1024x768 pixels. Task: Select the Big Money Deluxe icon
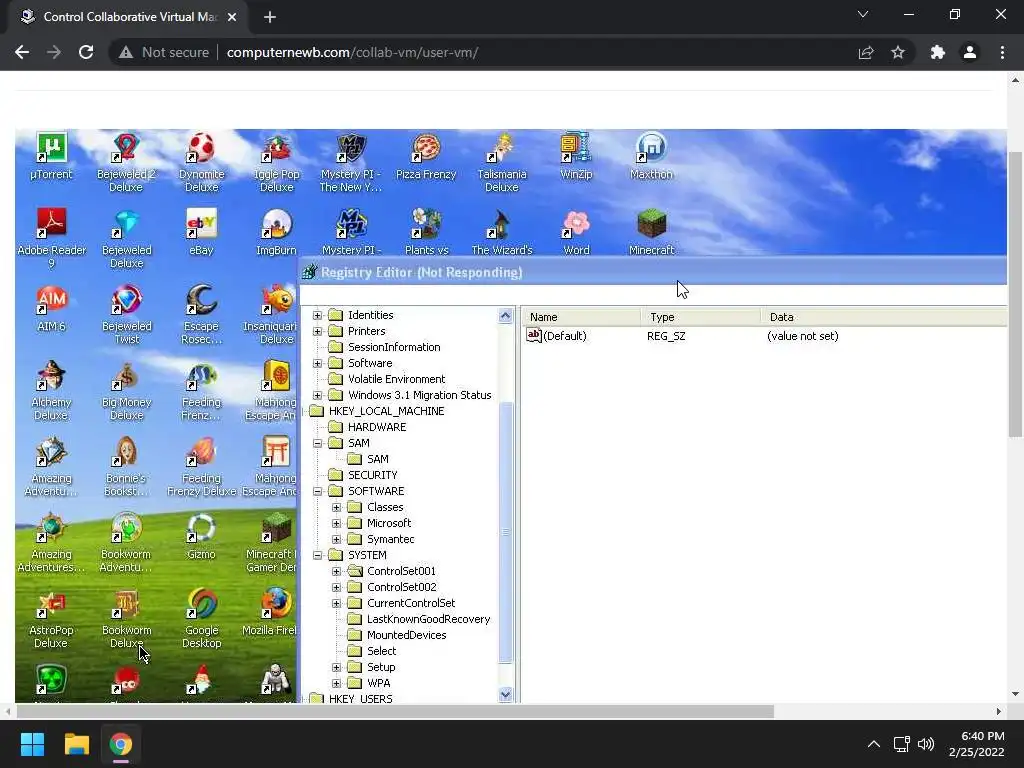click(126, 390)
